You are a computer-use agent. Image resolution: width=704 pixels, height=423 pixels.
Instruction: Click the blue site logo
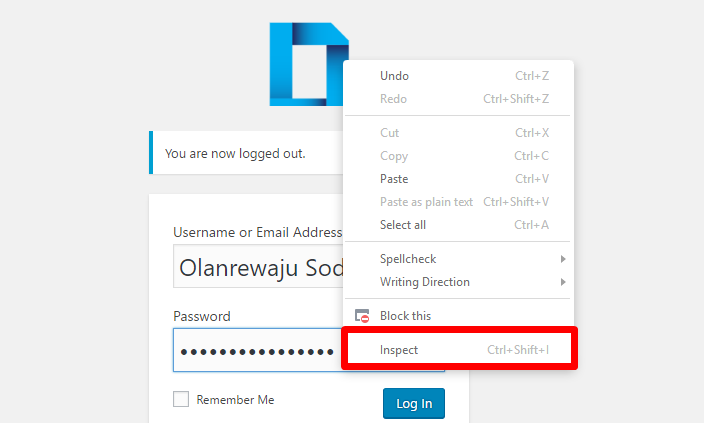(x=308, y=64)
